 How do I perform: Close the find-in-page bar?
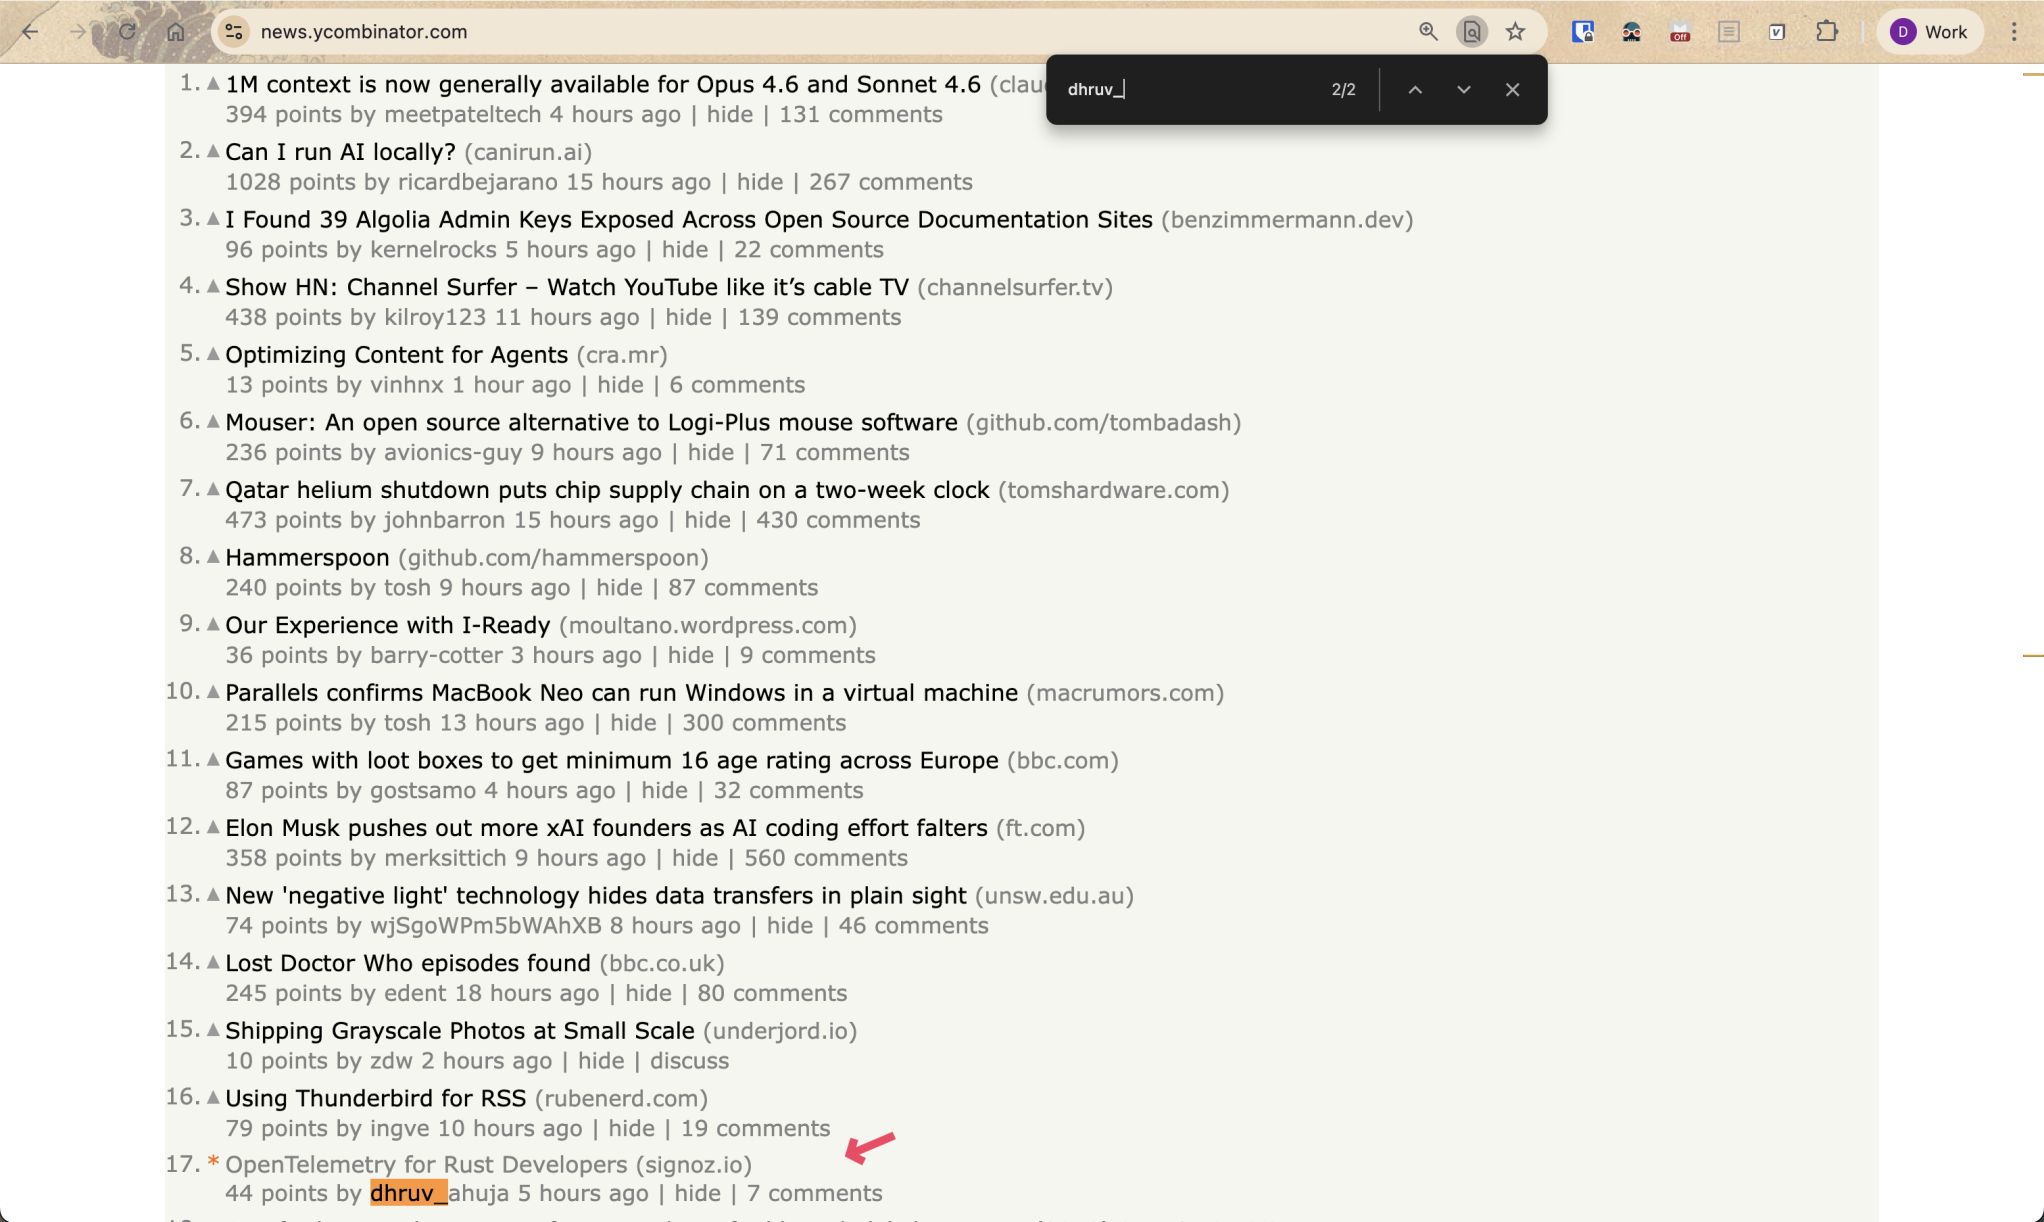[x=1512, y=89]
